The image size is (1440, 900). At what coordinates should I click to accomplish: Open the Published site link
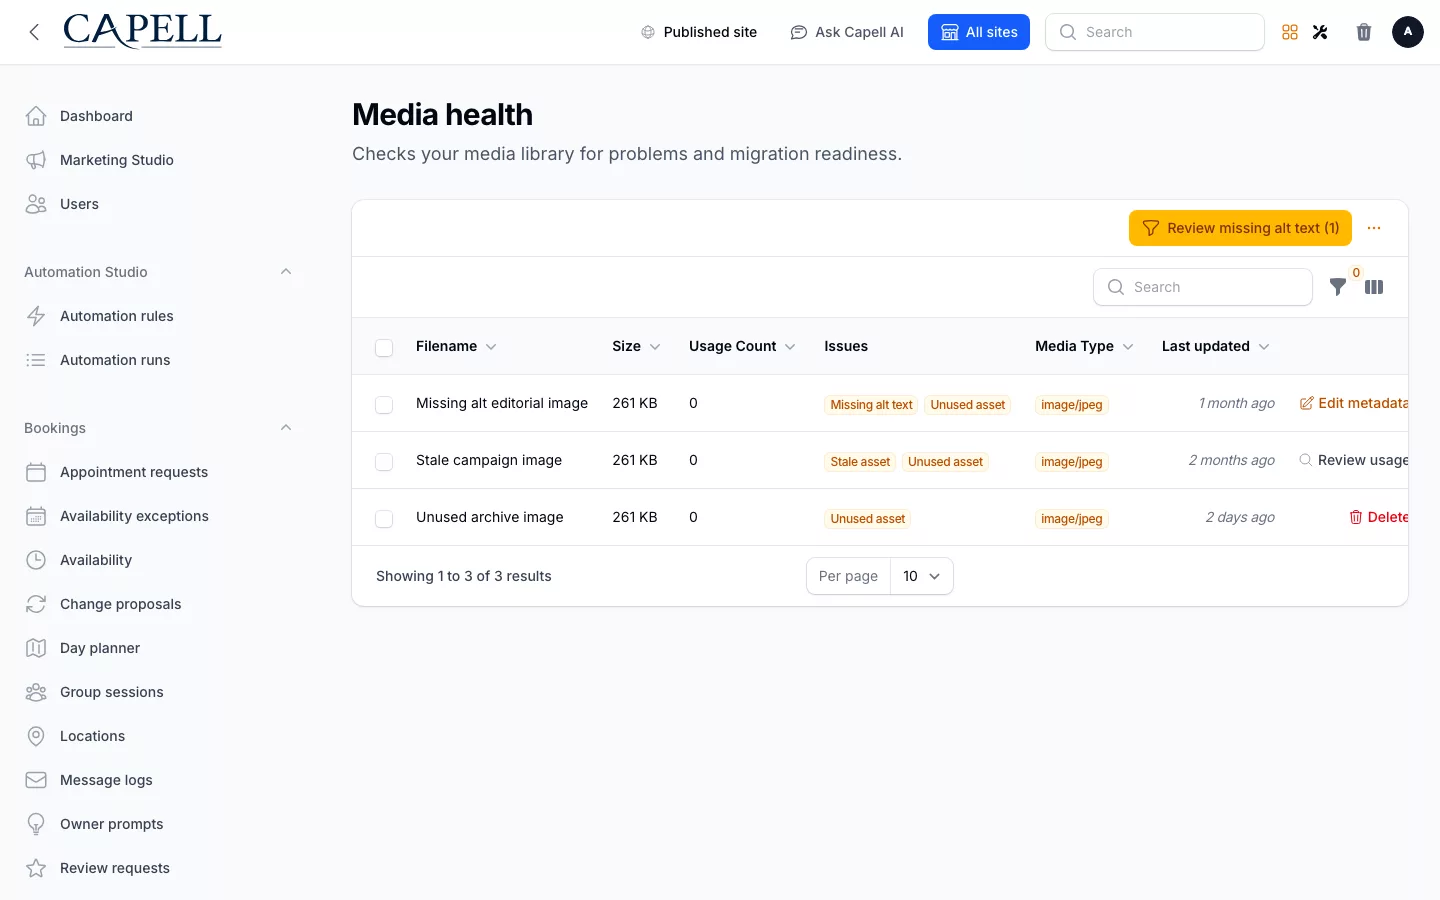pos(698,32)
